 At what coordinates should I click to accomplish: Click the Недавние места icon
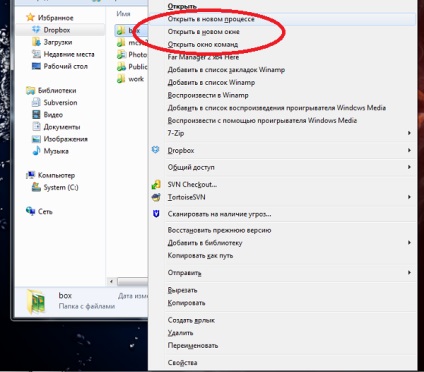pos(36,54)
